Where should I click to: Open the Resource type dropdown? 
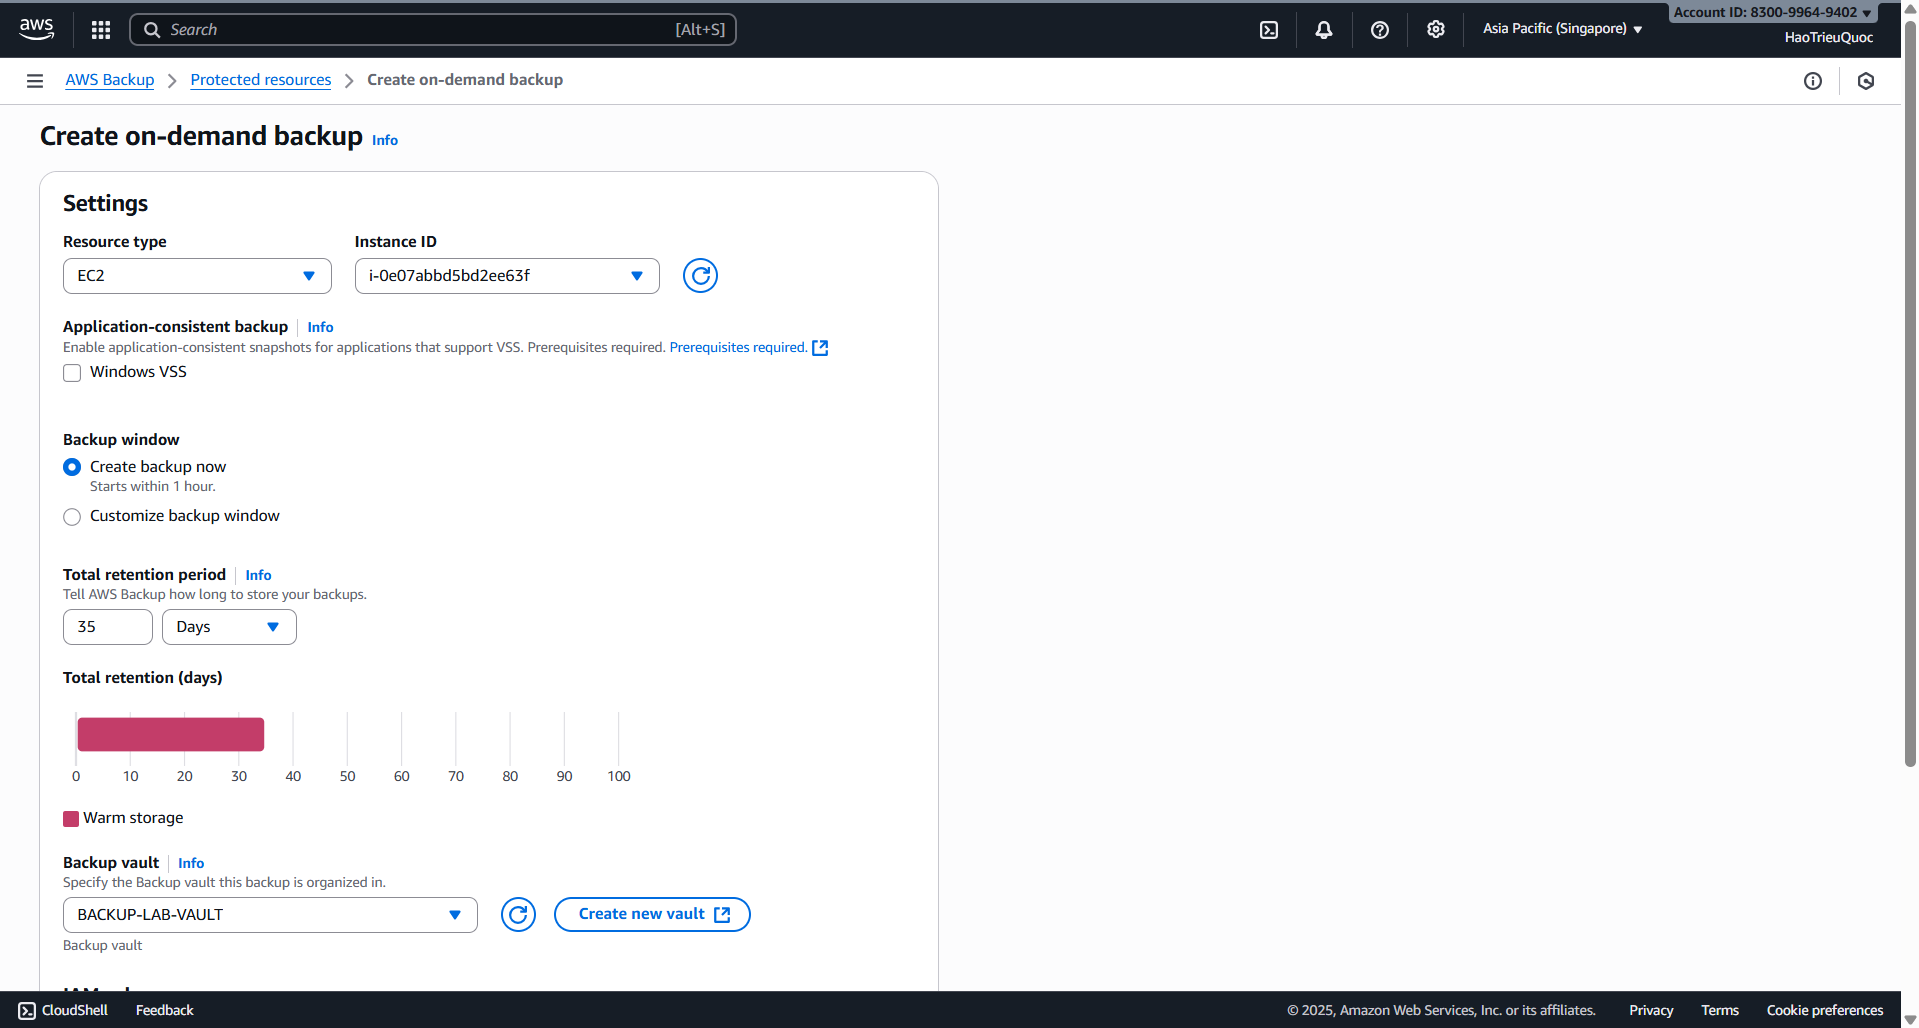click(196, 275)
